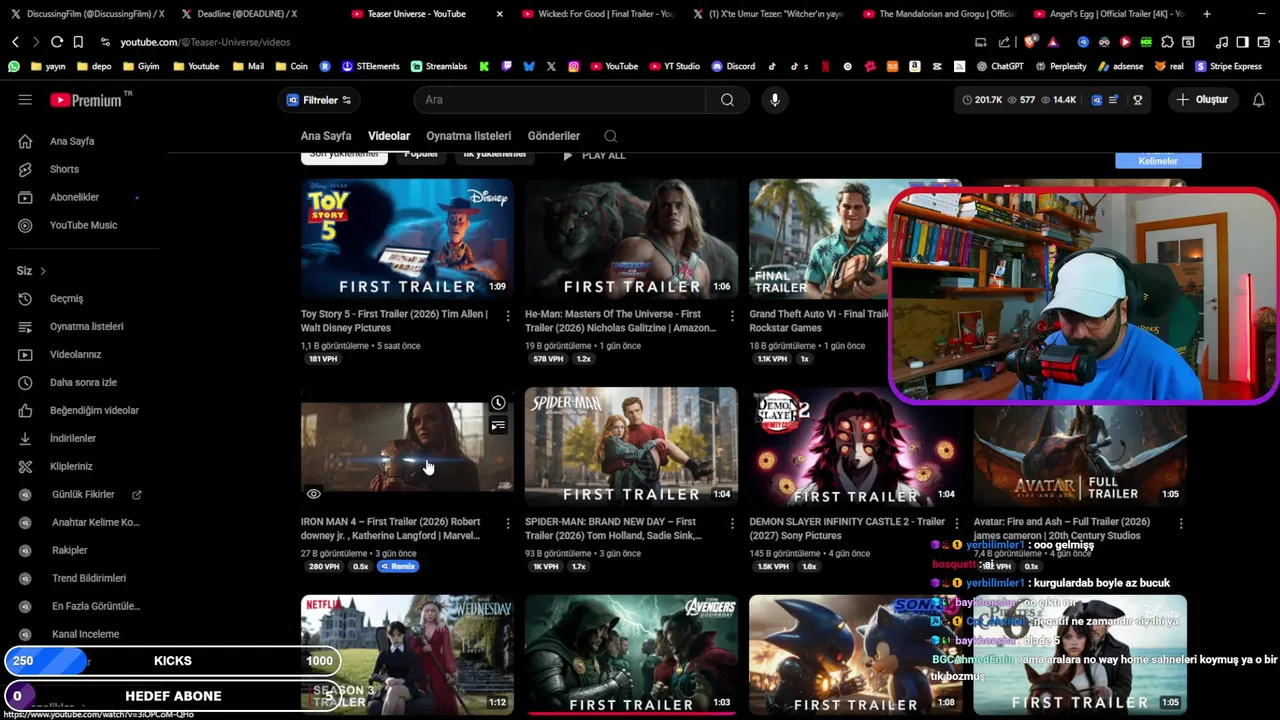Screen dimensions: 1280x720
Task: Open the Gönderiler channel tab
Action: (x=554, y=136)
